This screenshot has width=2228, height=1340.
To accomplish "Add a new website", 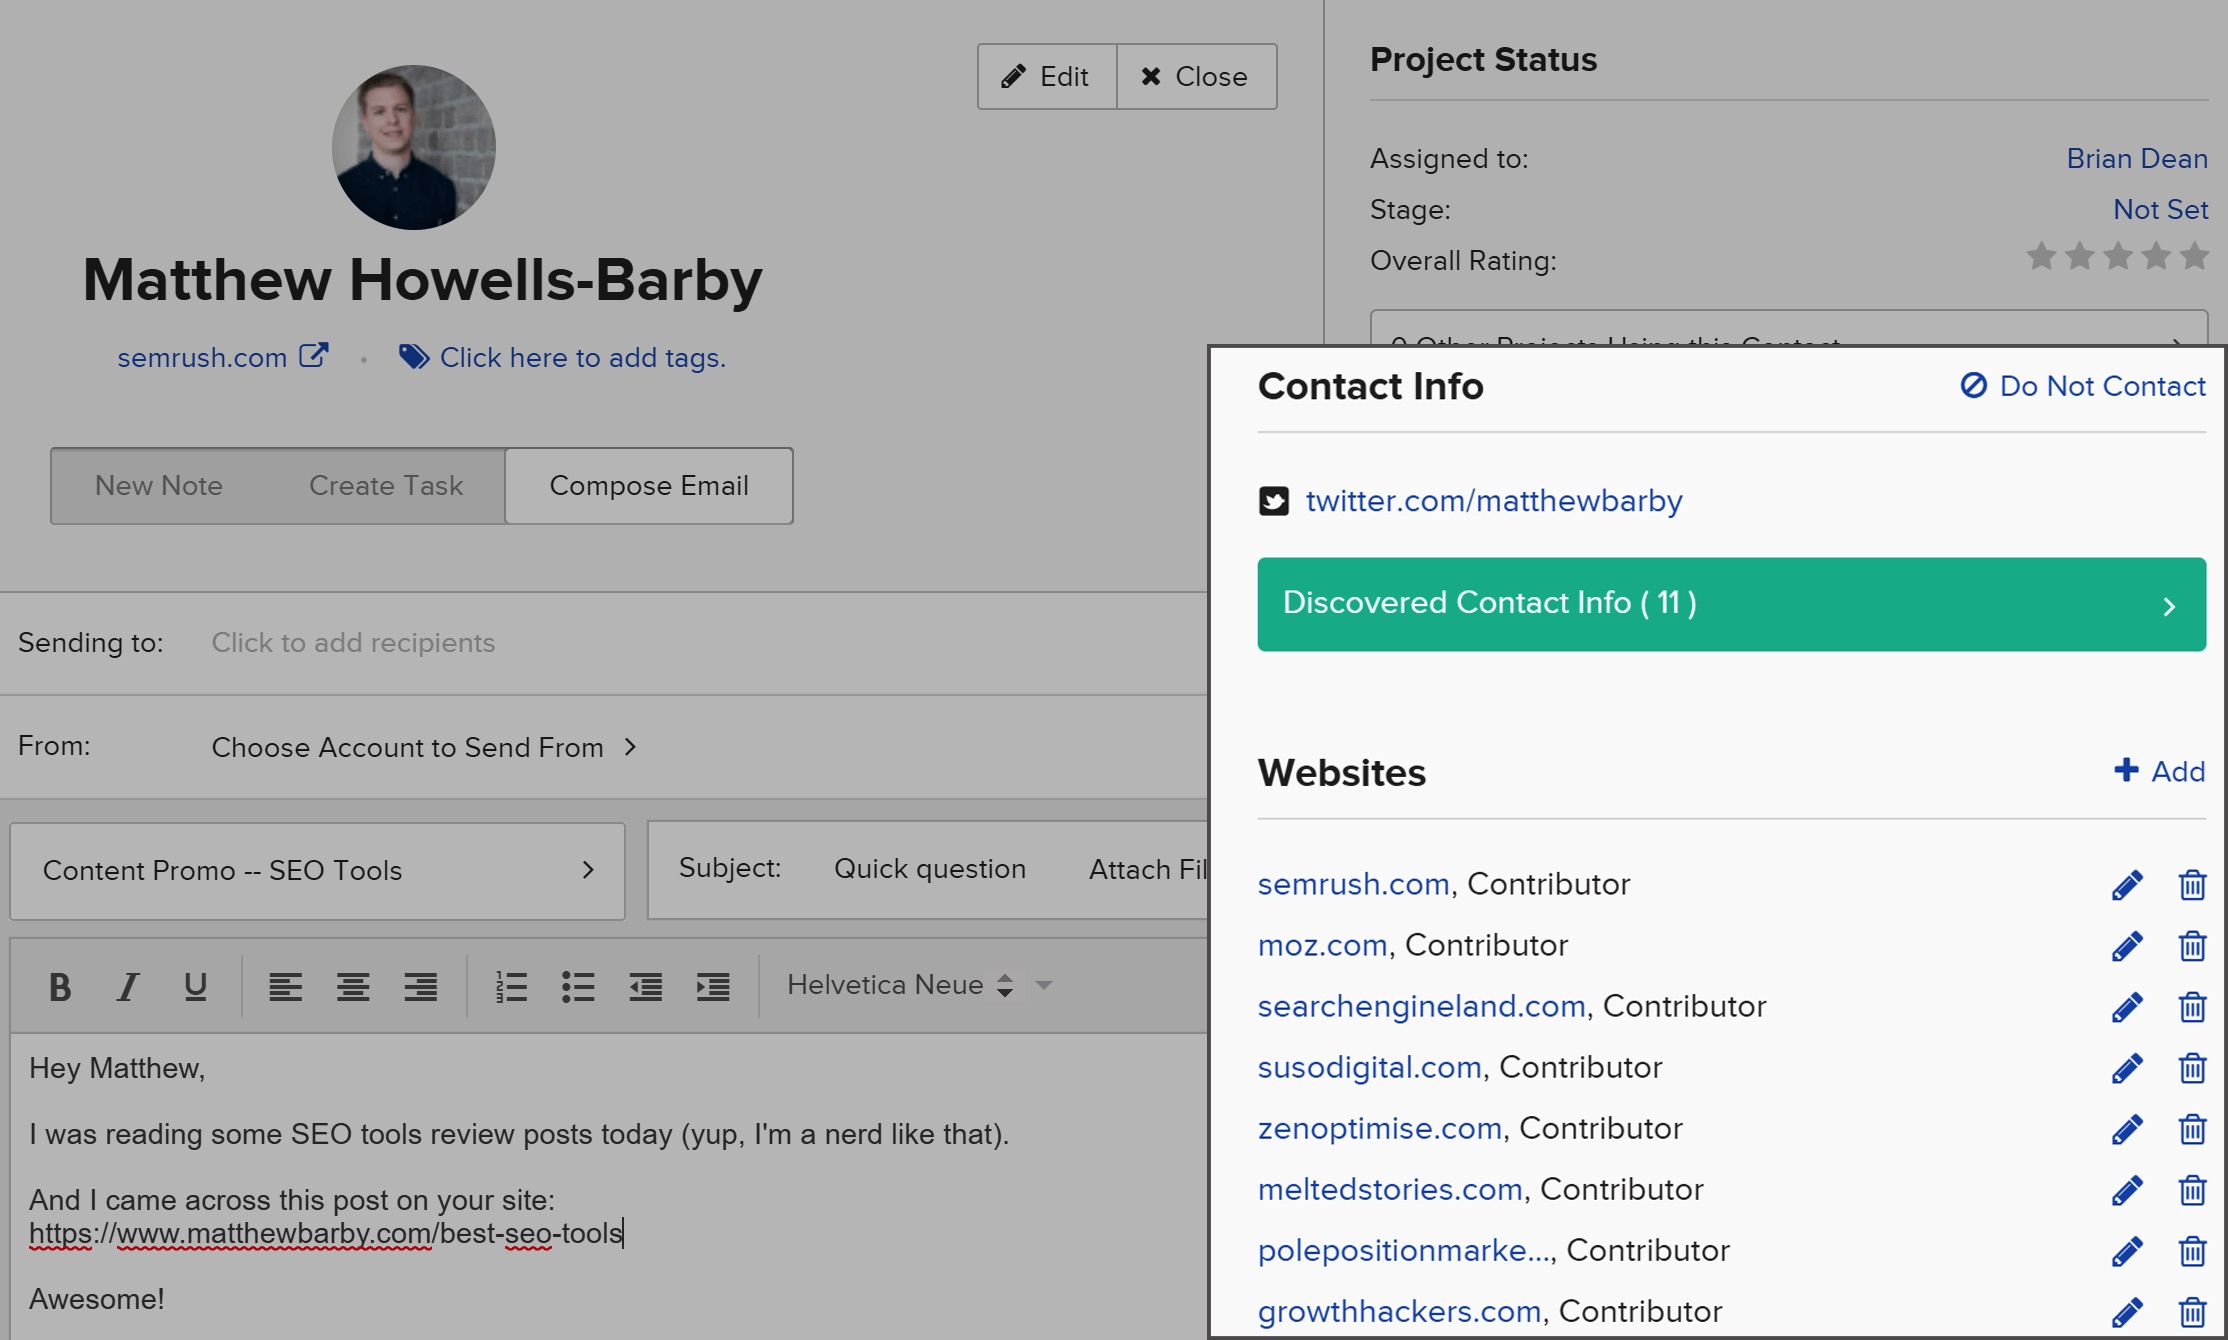I will click(x=2160, y=771).
